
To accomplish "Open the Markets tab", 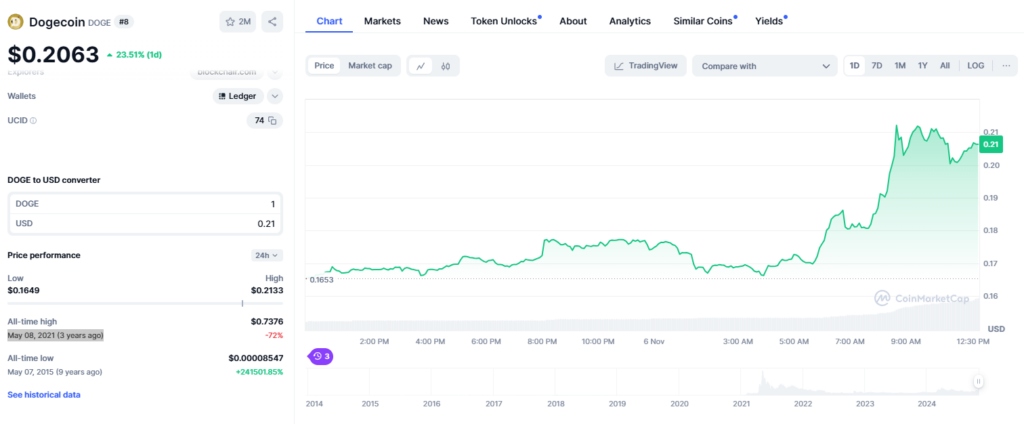I will [382, 21].
